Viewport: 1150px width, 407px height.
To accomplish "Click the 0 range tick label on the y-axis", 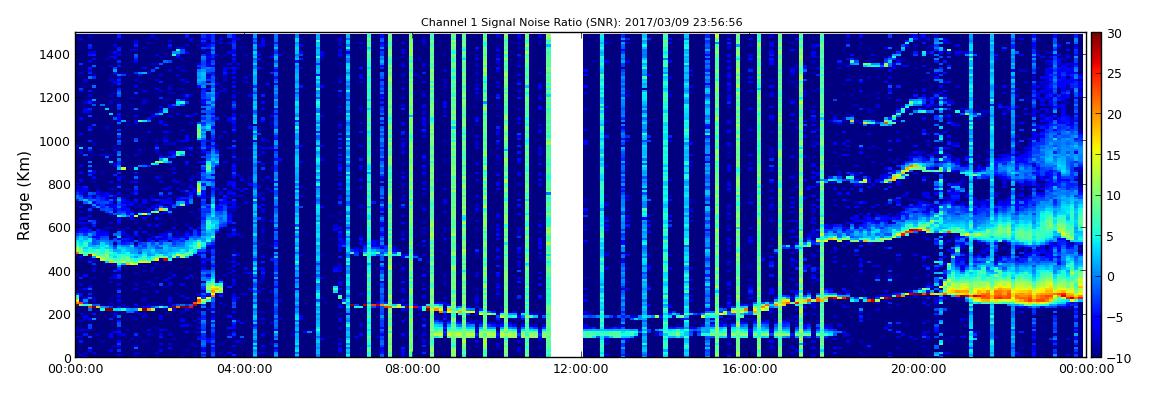I will pyautogui.click(x=67, y=358).
